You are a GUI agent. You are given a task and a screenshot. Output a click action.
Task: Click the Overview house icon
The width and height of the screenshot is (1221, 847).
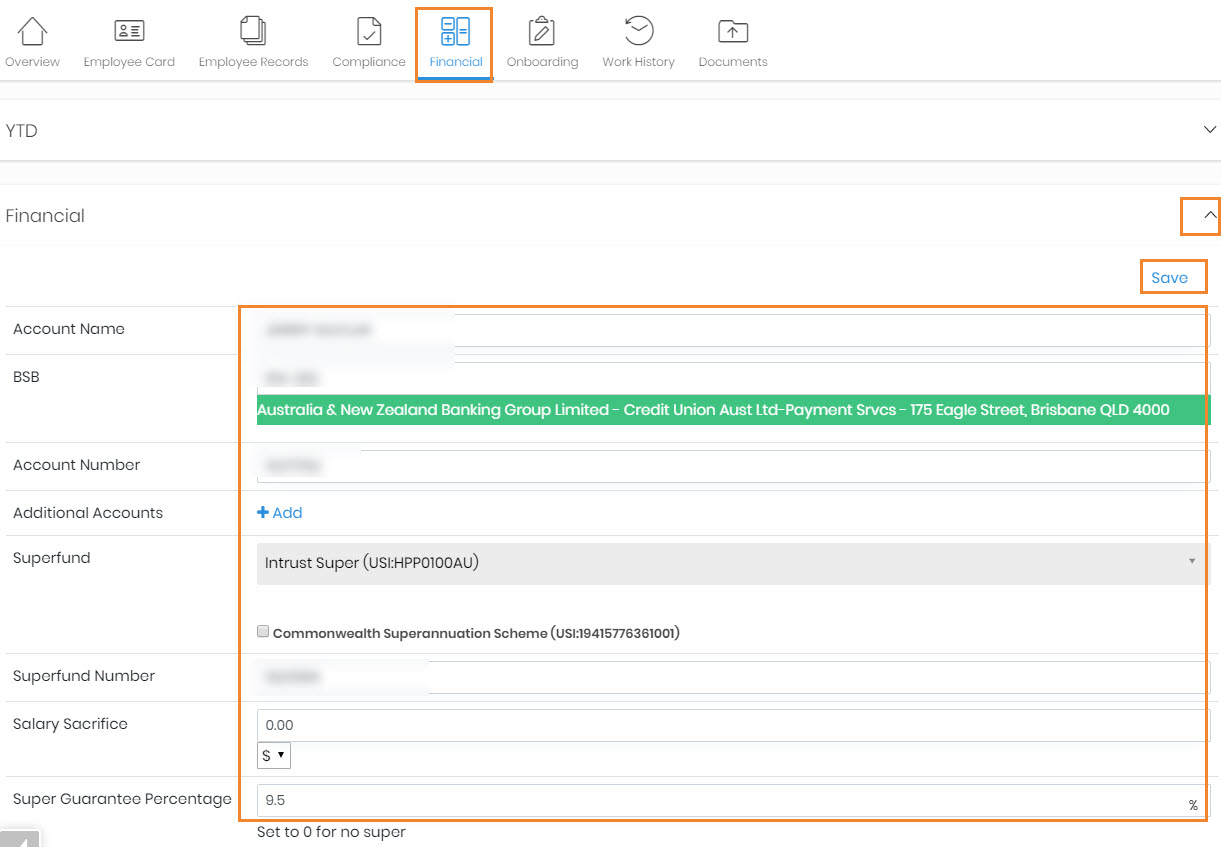(x=32, y=31)
